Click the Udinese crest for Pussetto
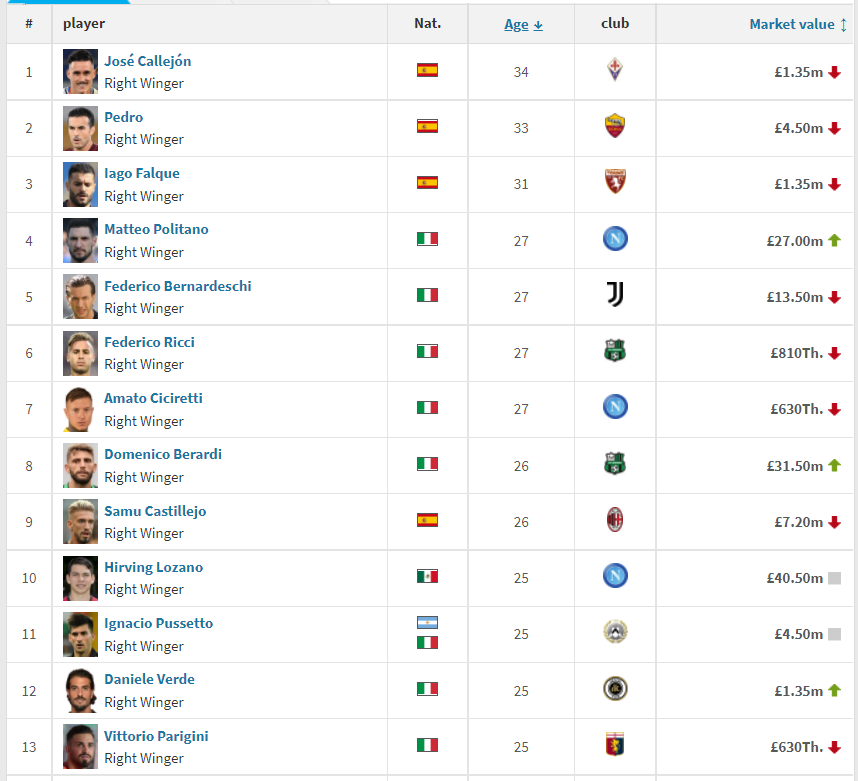The height and width of the screenshot is (781, 858). 615,634
